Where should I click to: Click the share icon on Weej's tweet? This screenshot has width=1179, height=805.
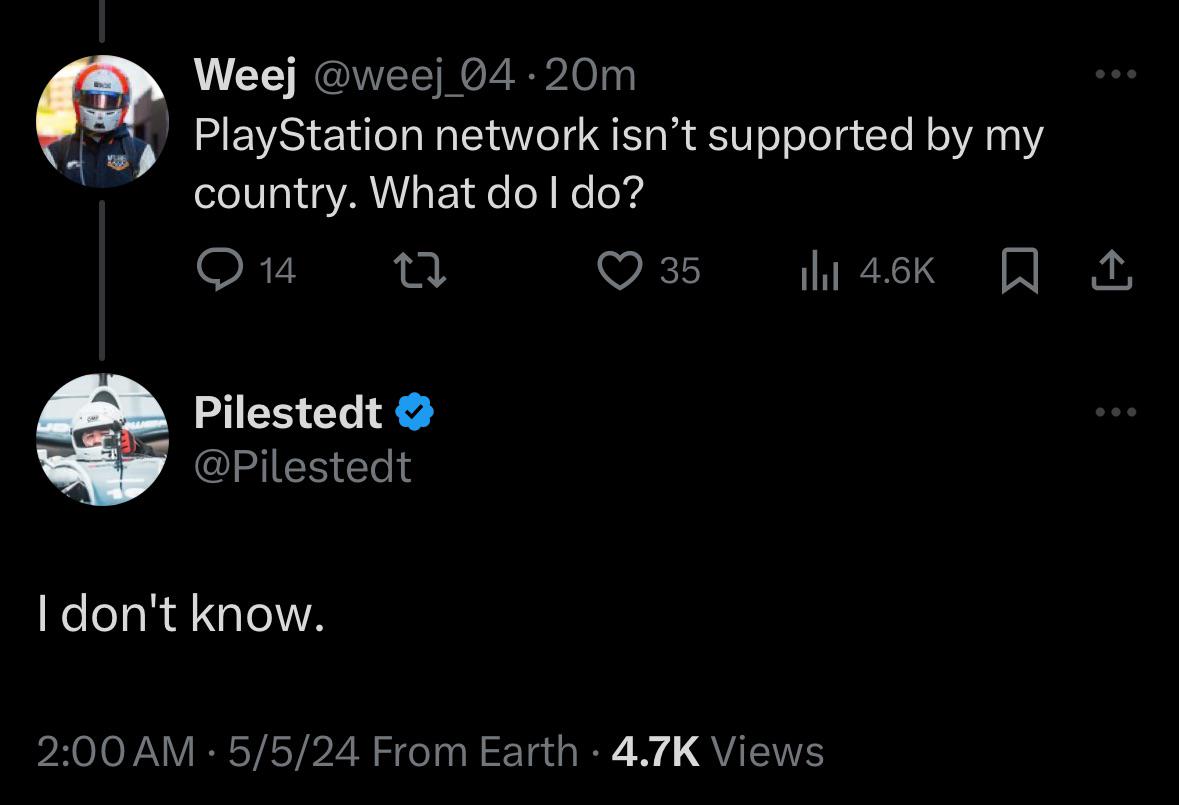click(x=1113, y=271)
